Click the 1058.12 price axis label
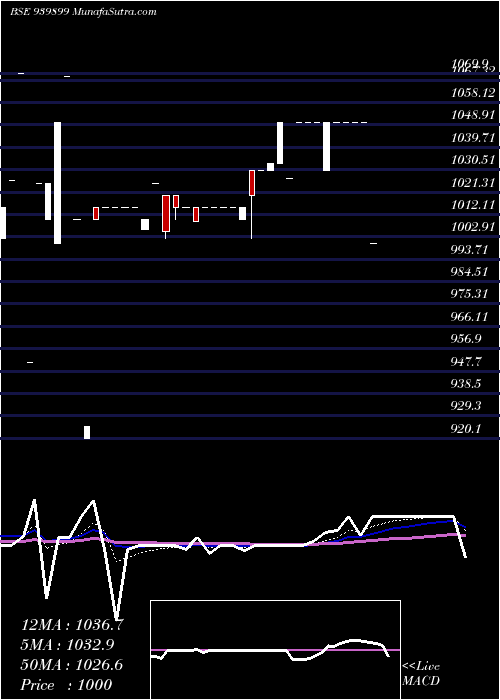This screenshot has height=700, width=500. (x=473, y=93)
